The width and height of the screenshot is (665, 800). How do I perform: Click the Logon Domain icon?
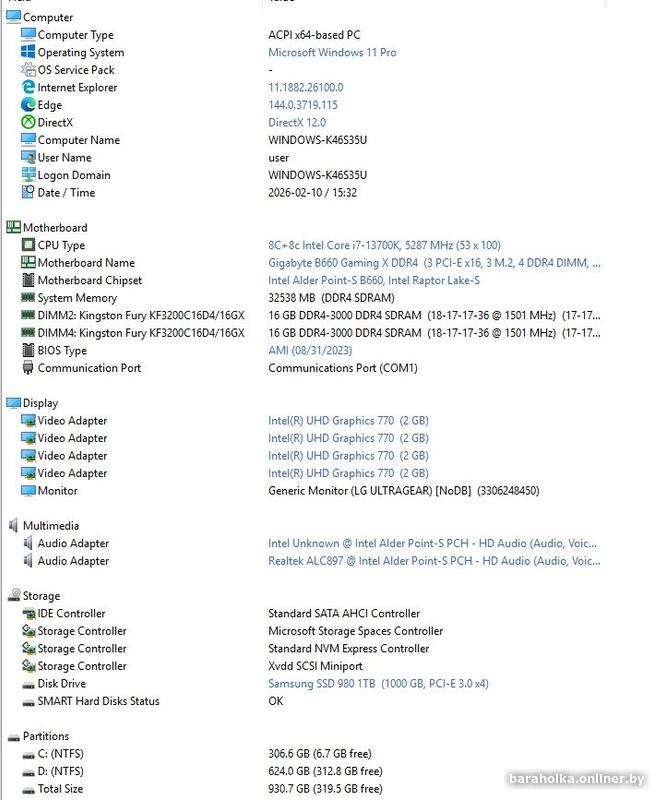(x=28, y=174)
